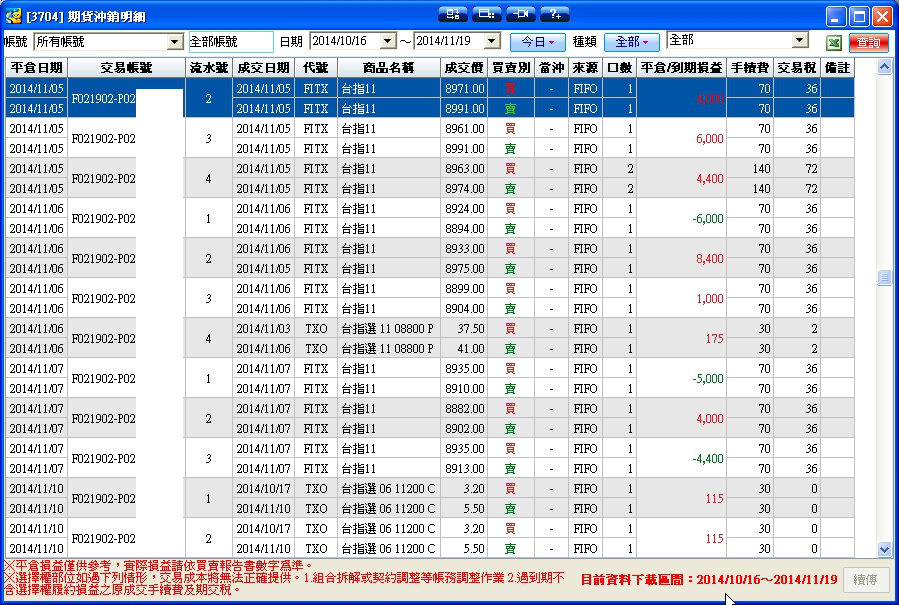Click the price cell 8933.00

pyautogui.click(x=464, y=248)
